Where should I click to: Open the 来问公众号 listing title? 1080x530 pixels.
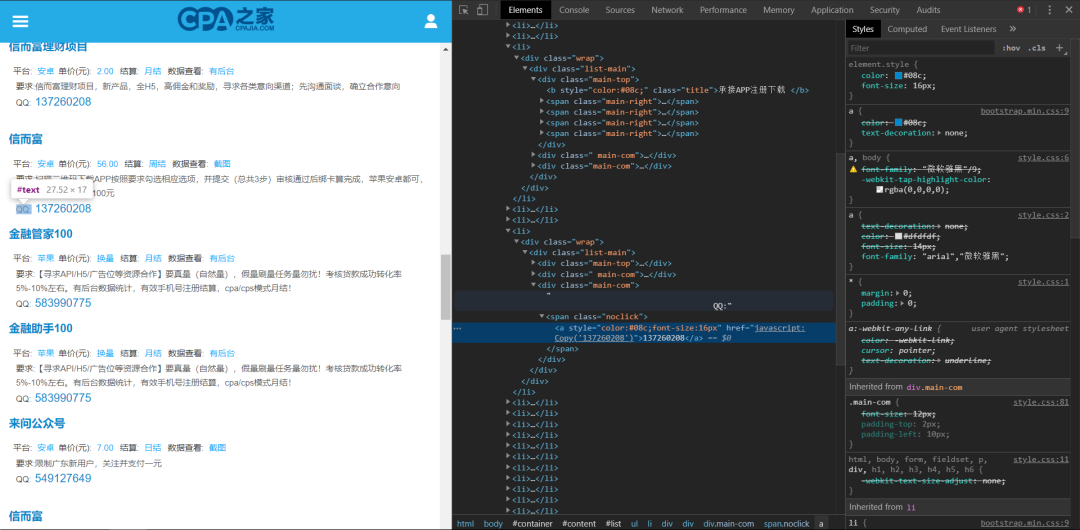tap(36, 422)
